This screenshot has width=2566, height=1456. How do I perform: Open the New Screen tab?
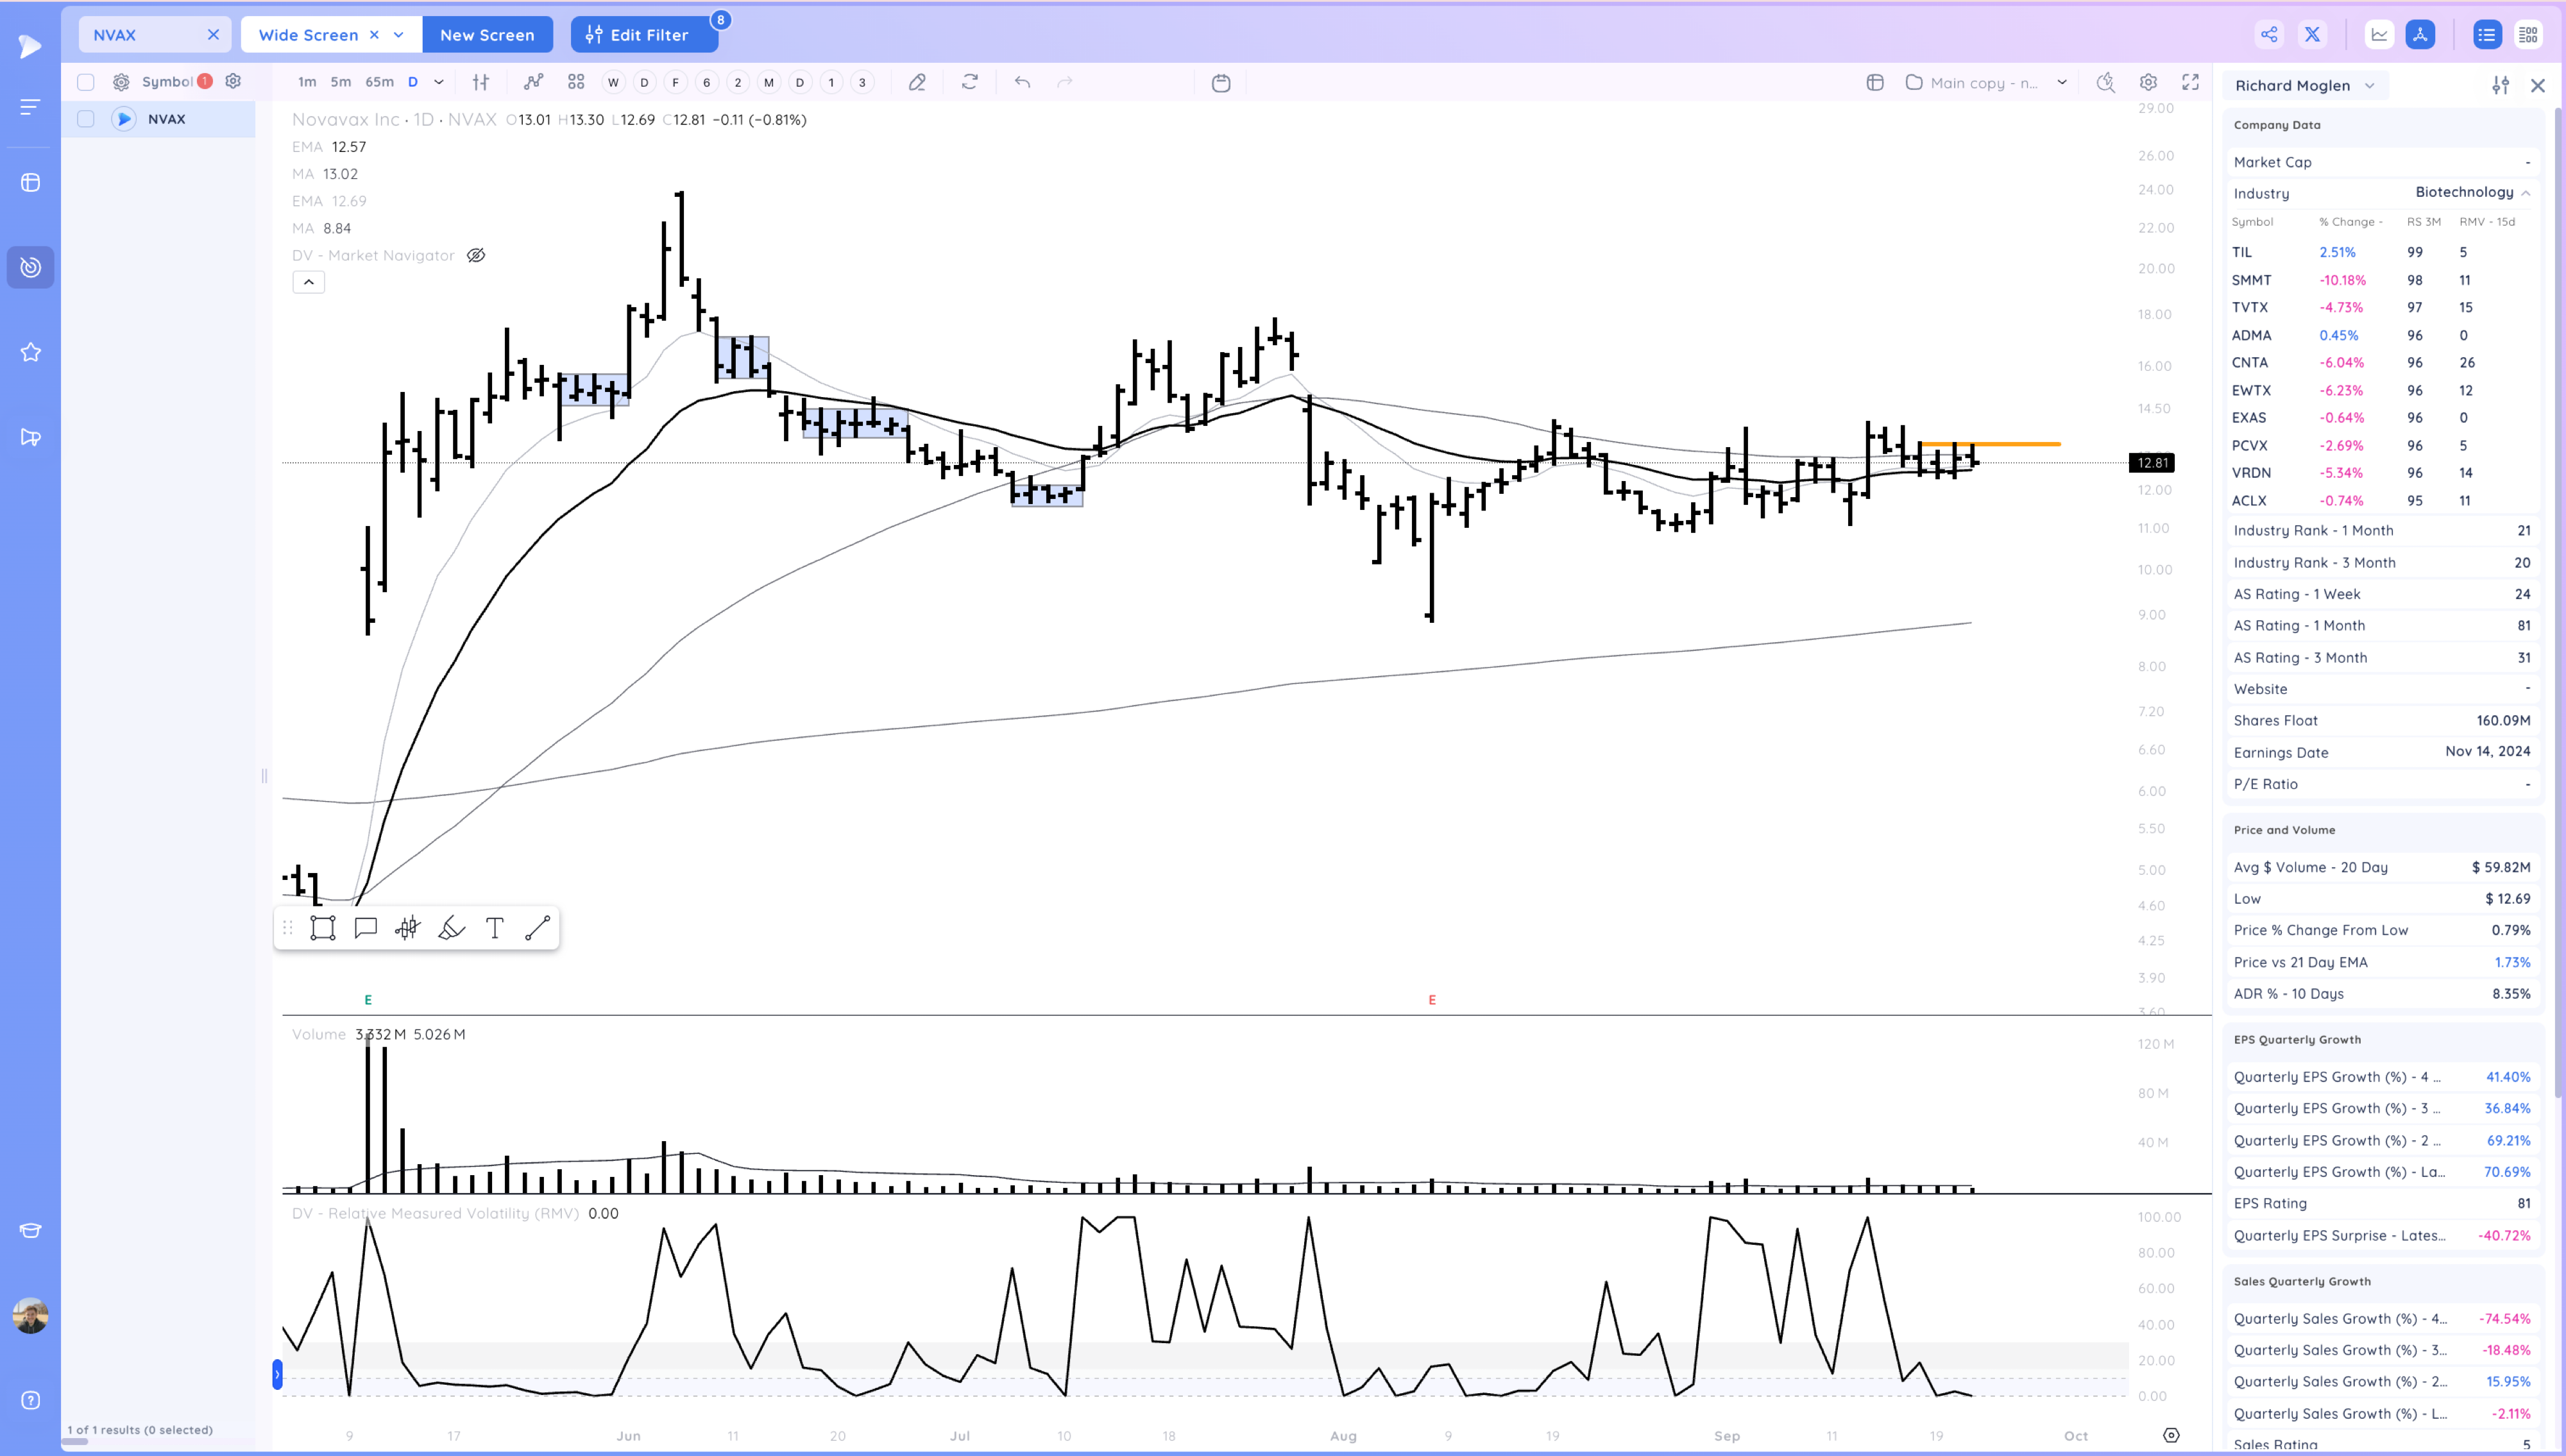point(487,34)
